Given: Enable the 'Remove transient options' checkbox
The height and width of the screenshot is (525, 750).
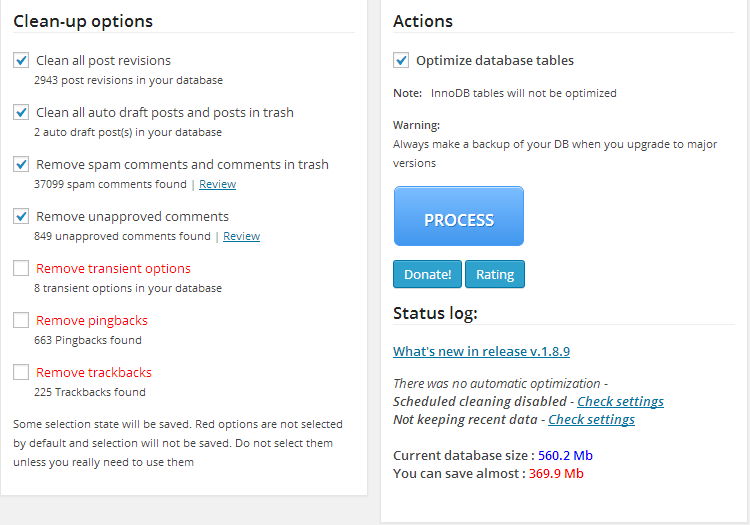Looking at the screenshot, I should (21, 268).
